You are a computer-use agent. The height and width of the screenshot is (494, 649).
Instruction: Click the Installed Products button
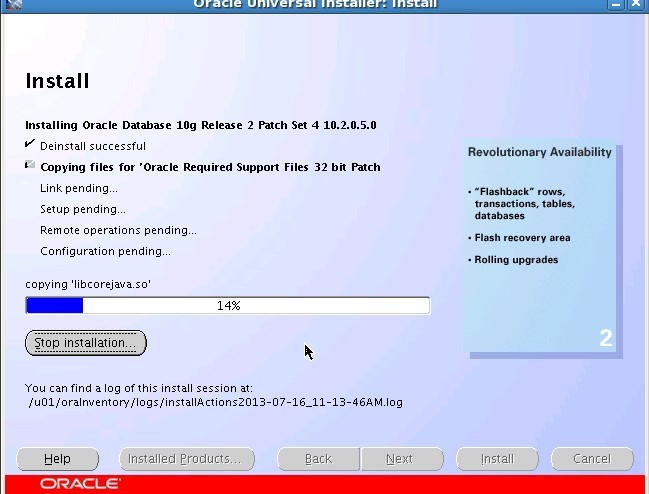tap(187, 459)
